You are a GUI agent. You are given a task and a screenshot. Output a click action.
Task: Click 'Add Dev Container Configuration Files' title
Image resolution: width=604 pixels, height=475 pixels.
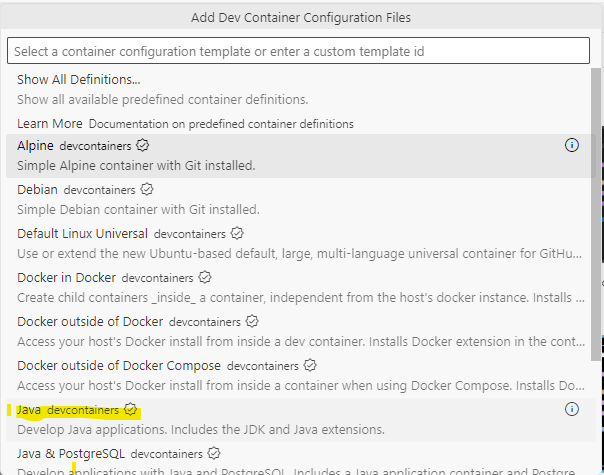301,17
